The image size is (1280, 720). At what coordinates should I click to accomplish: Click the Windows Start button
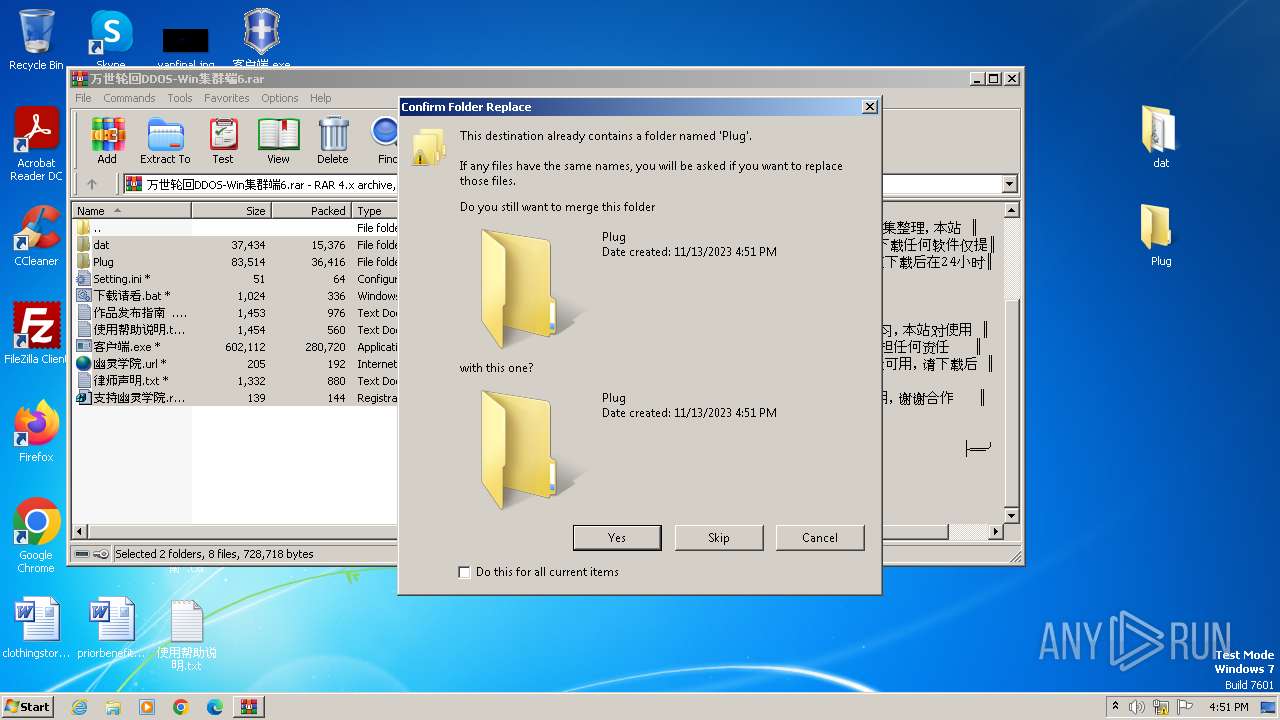point(27,706)
